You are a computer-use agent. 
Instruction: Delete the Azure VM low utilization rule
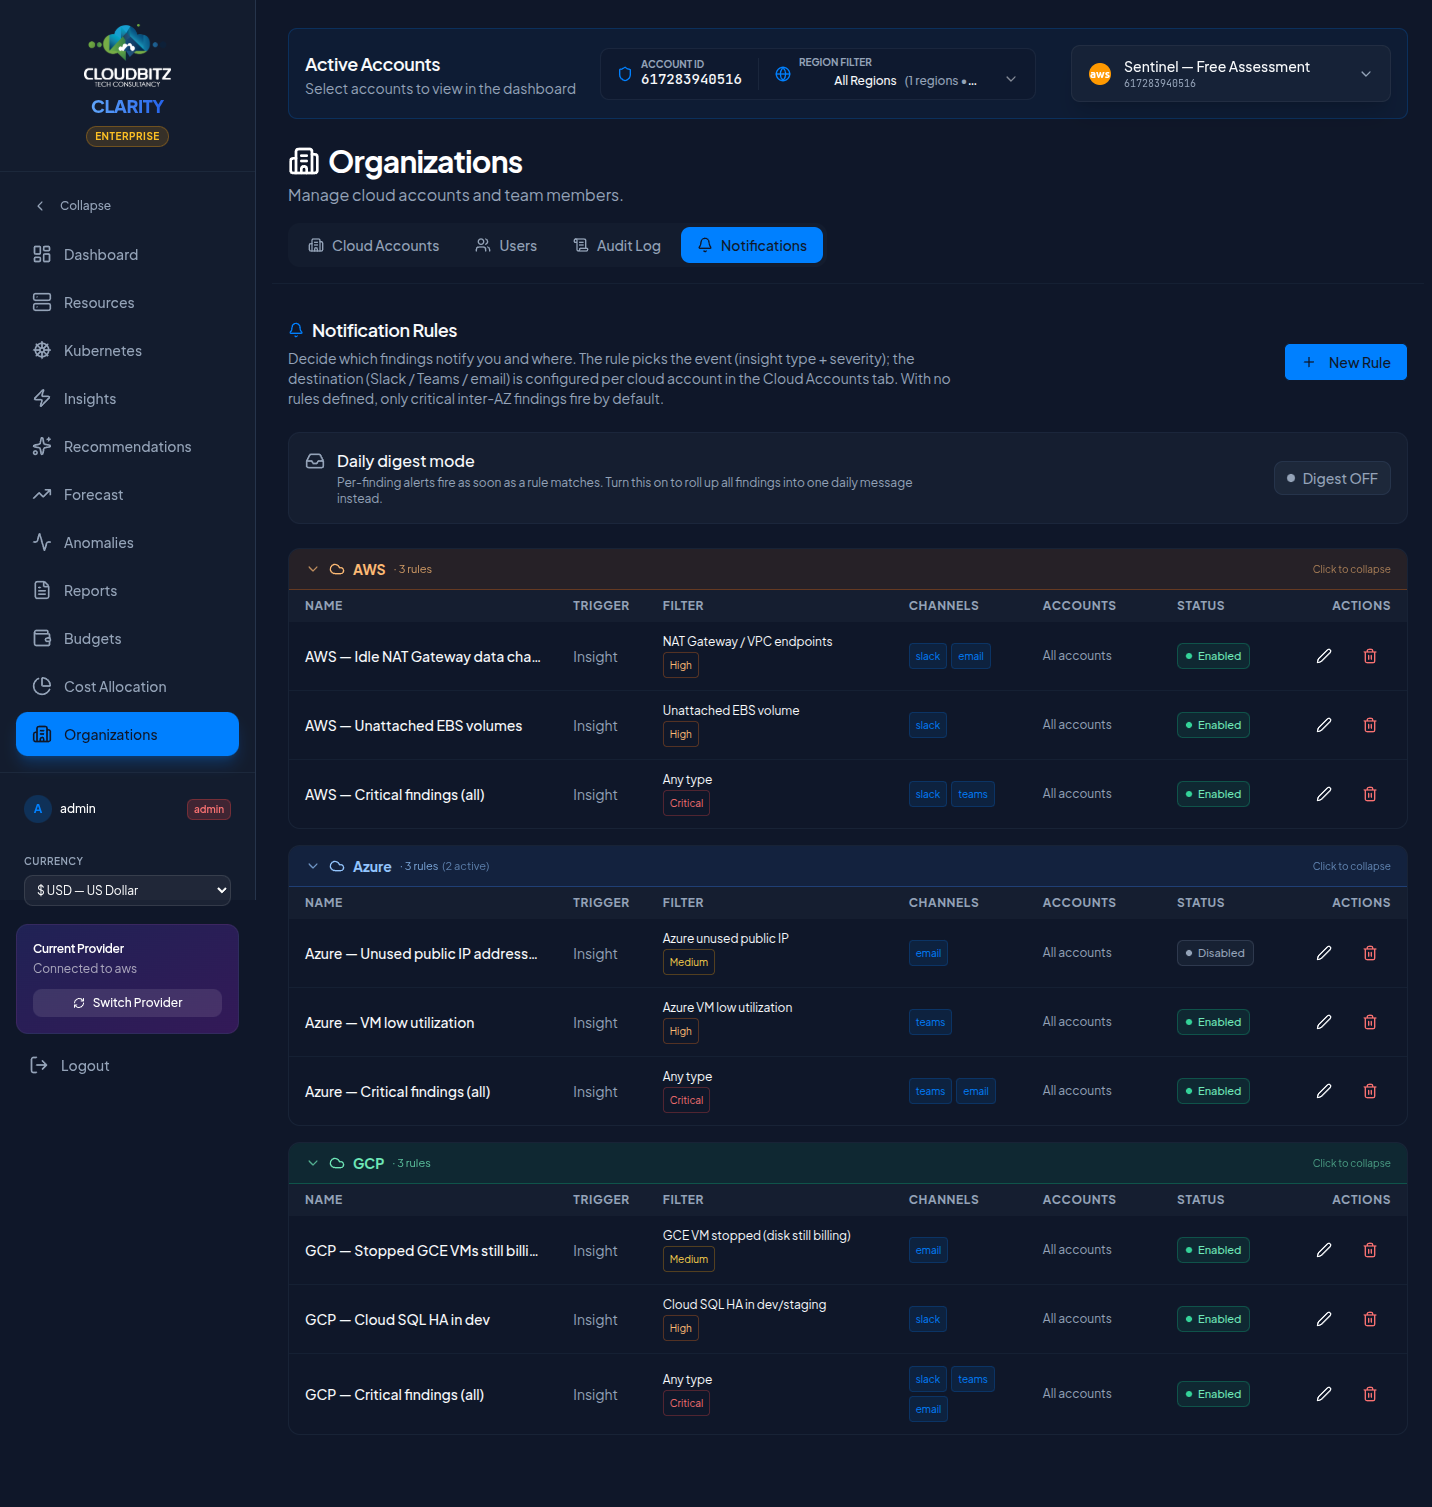tap(1370, 1022)
